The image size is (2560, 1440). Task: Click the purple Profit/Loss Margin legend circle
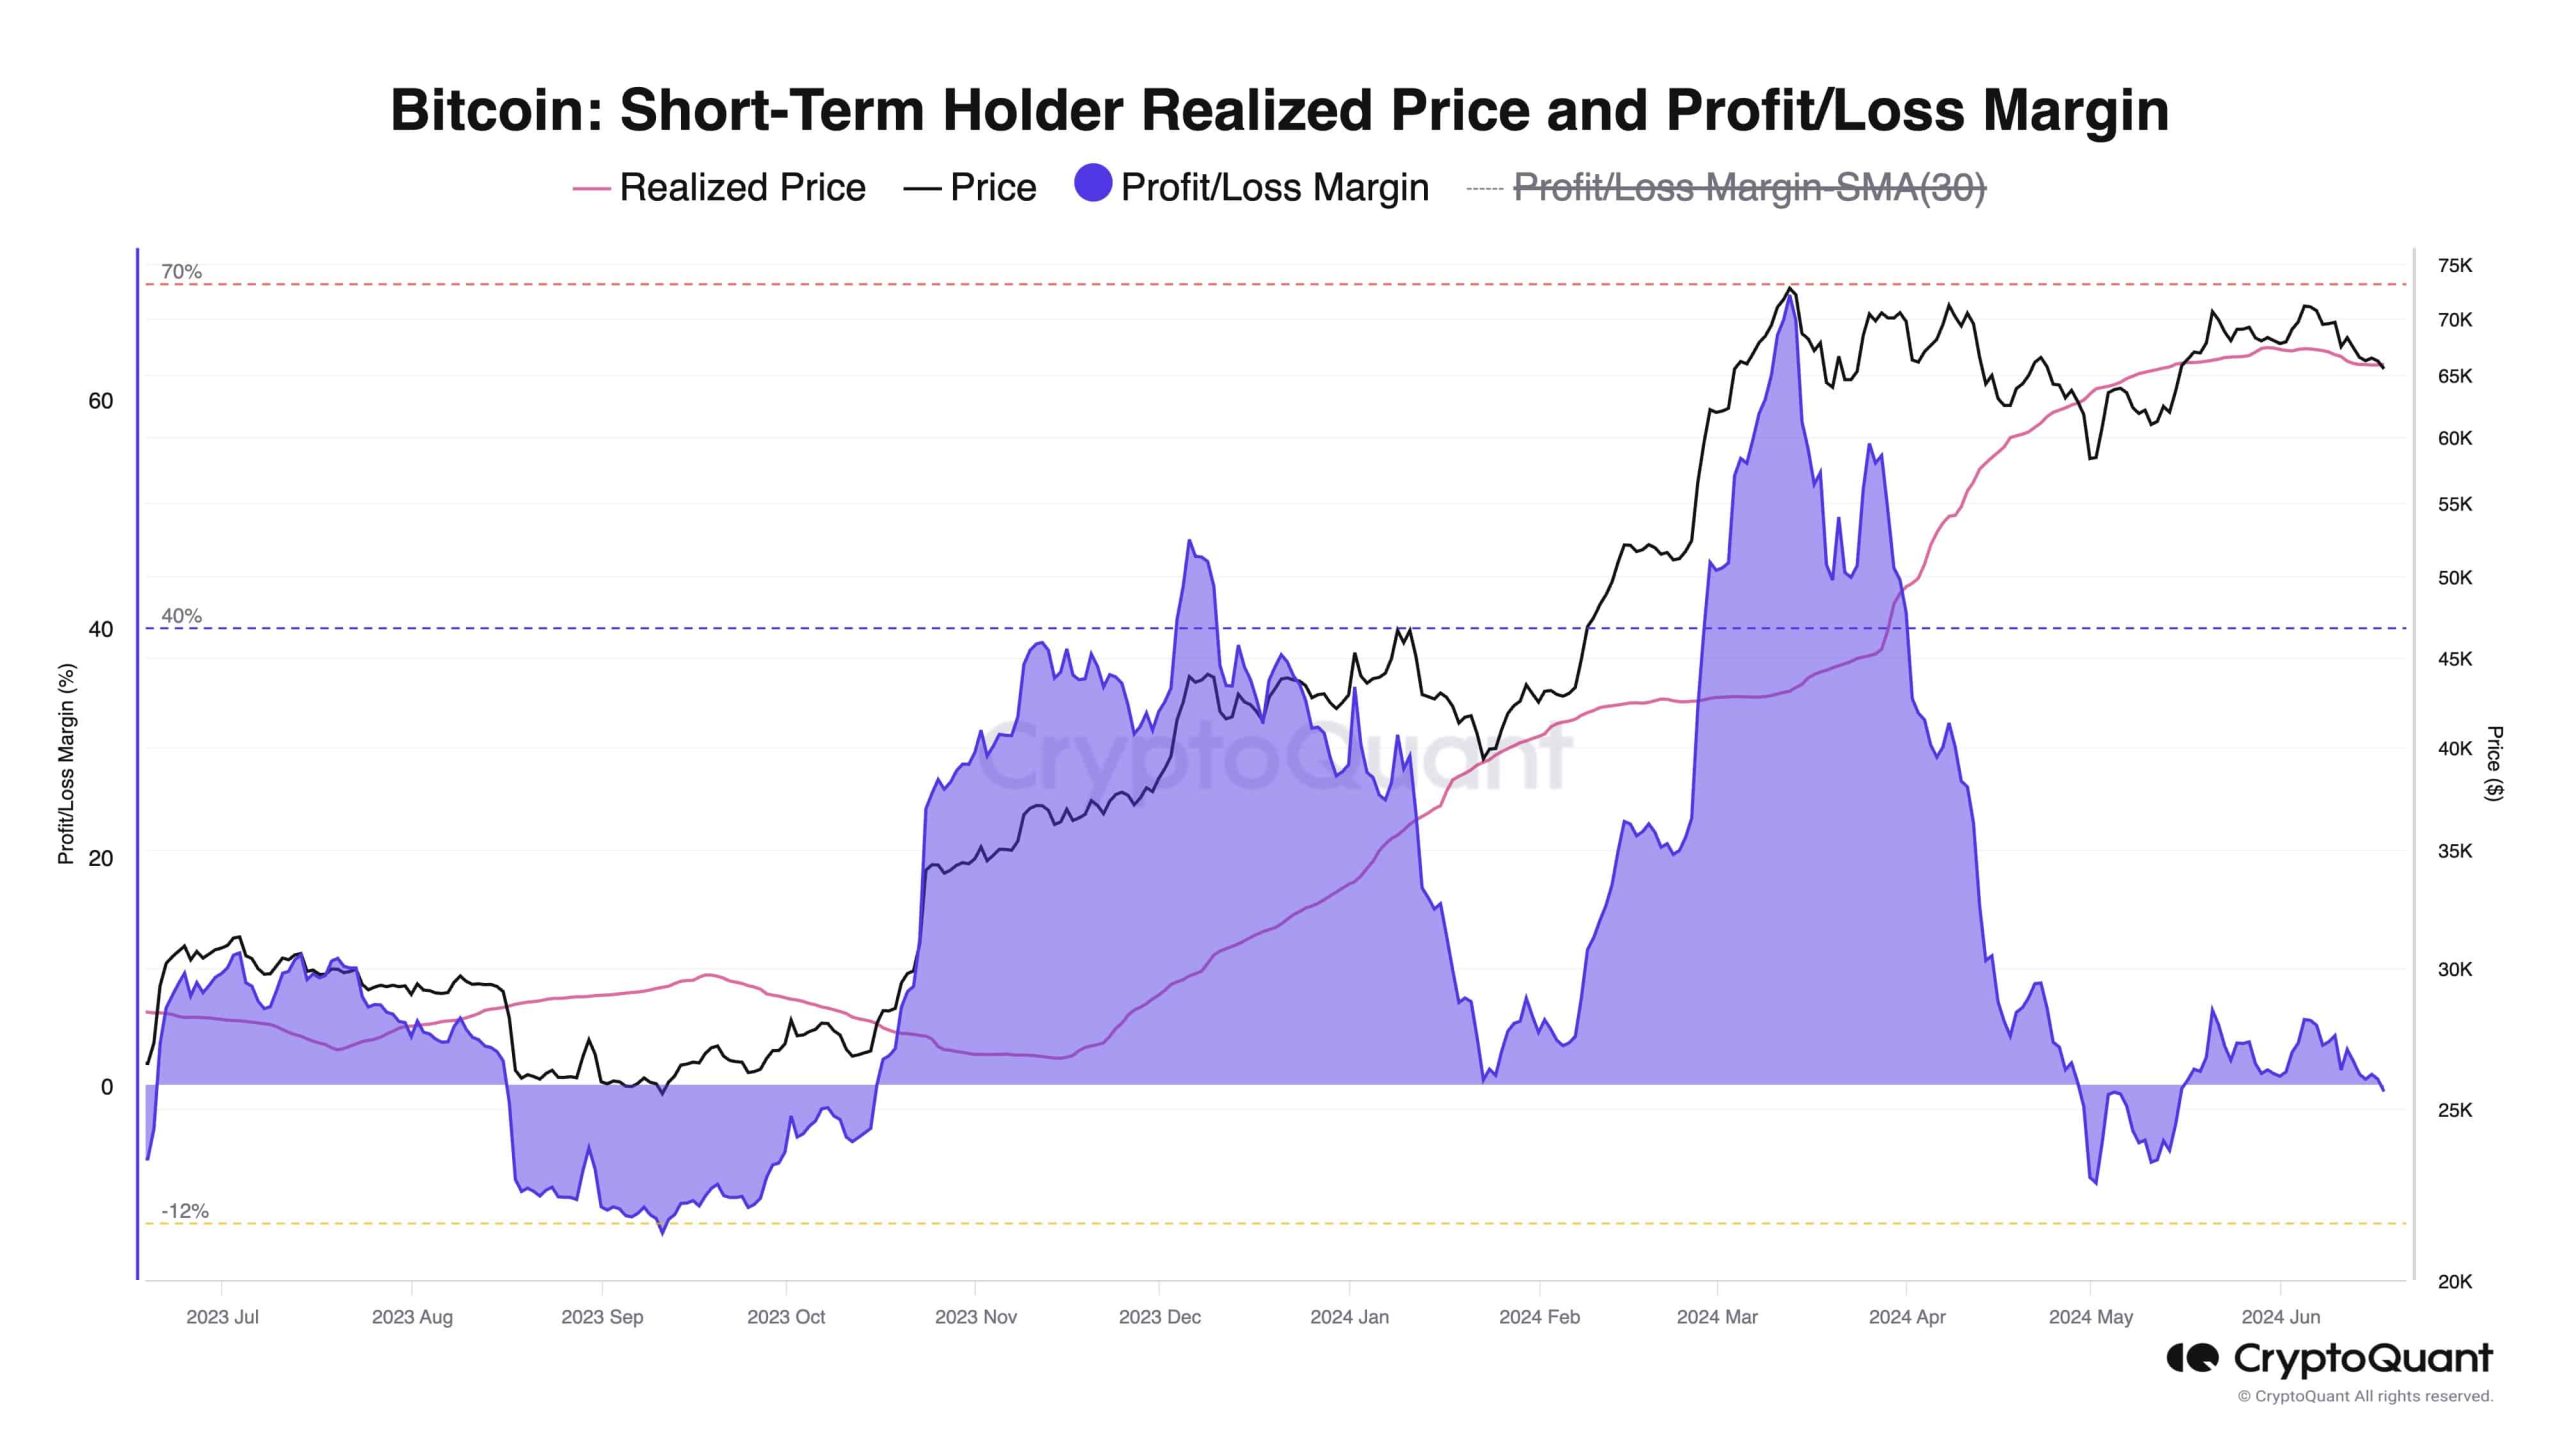tap(1092, 184)
